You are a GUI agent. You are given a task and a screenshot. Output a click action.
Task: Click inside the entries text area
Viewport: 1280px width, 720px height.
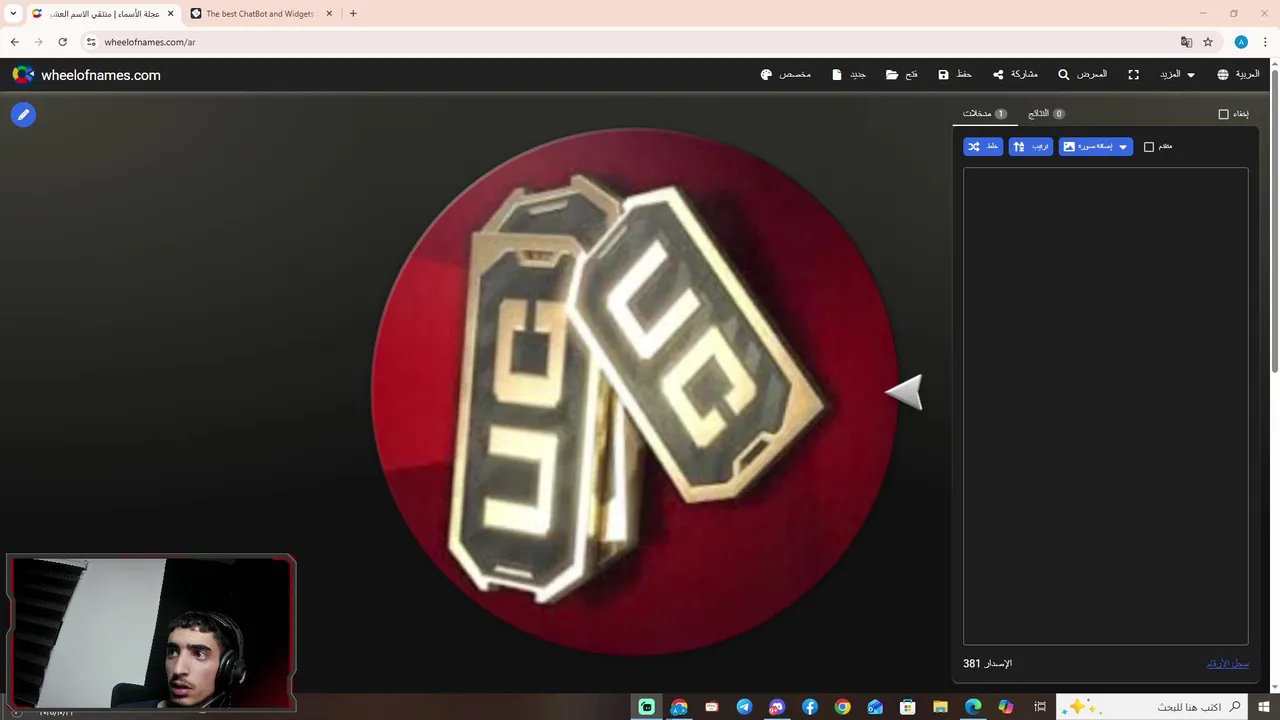pyautogui.click(x=1105, y=406)
